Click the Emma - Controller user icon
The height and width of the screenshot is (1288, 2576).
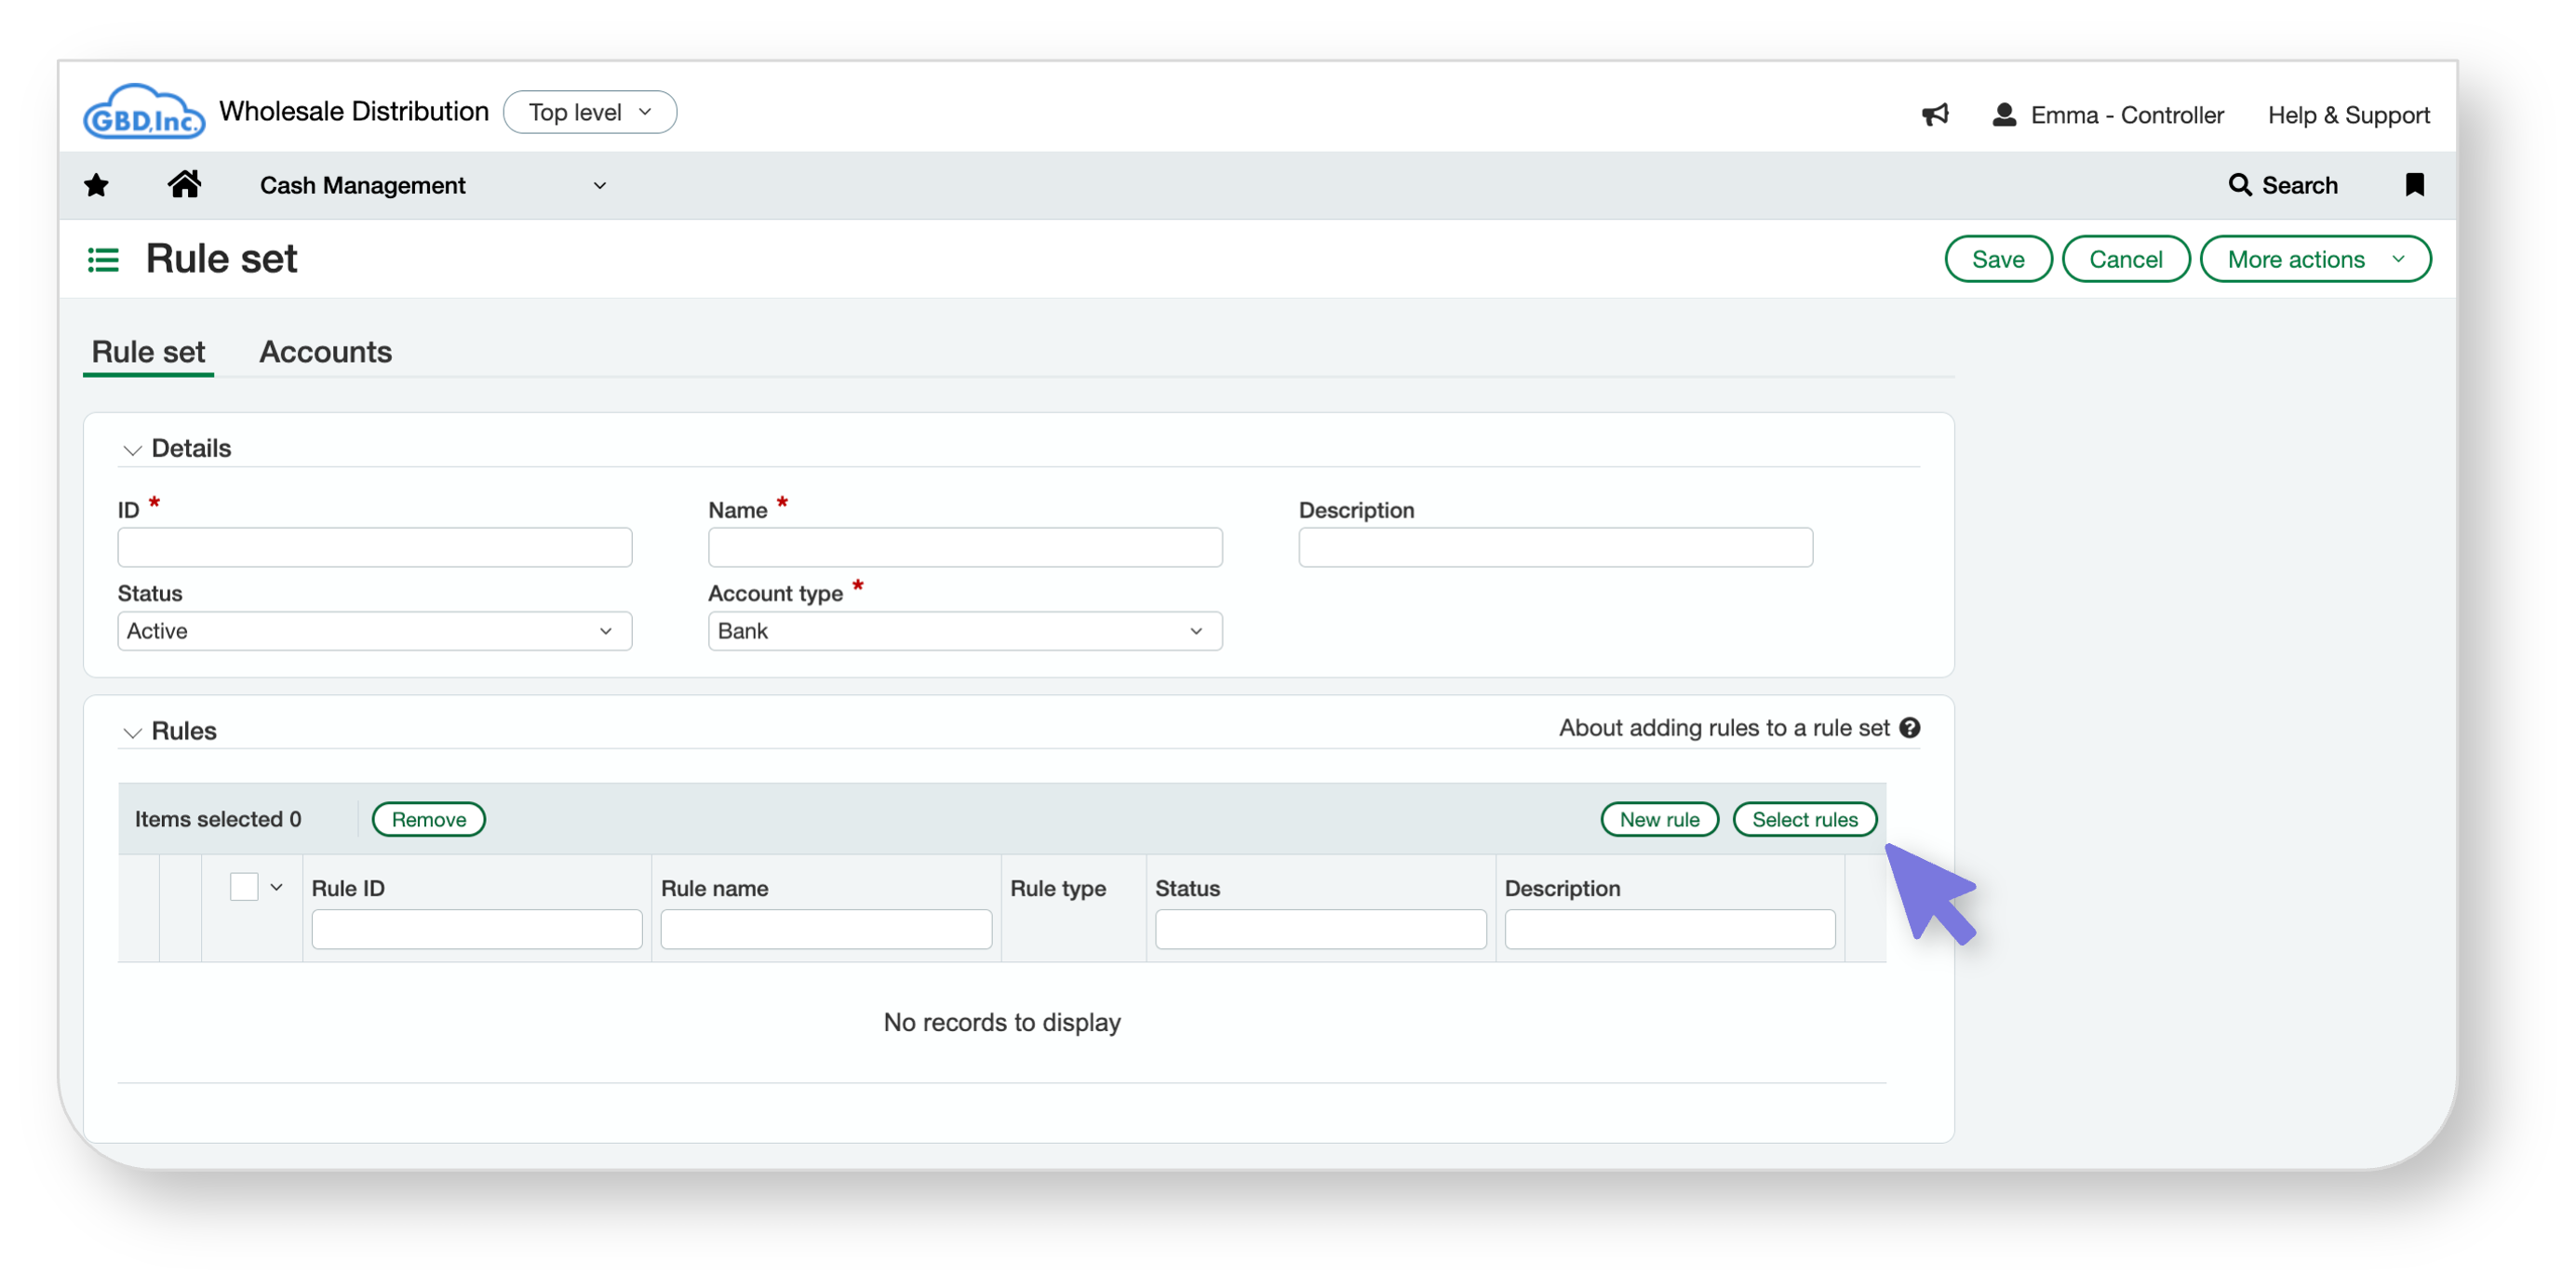pos(2004,115)
